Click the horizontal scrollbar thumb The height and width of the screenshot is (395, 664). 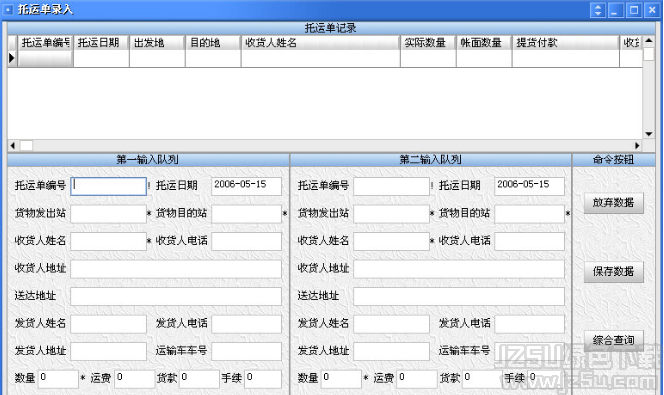[x=26, y=145]
